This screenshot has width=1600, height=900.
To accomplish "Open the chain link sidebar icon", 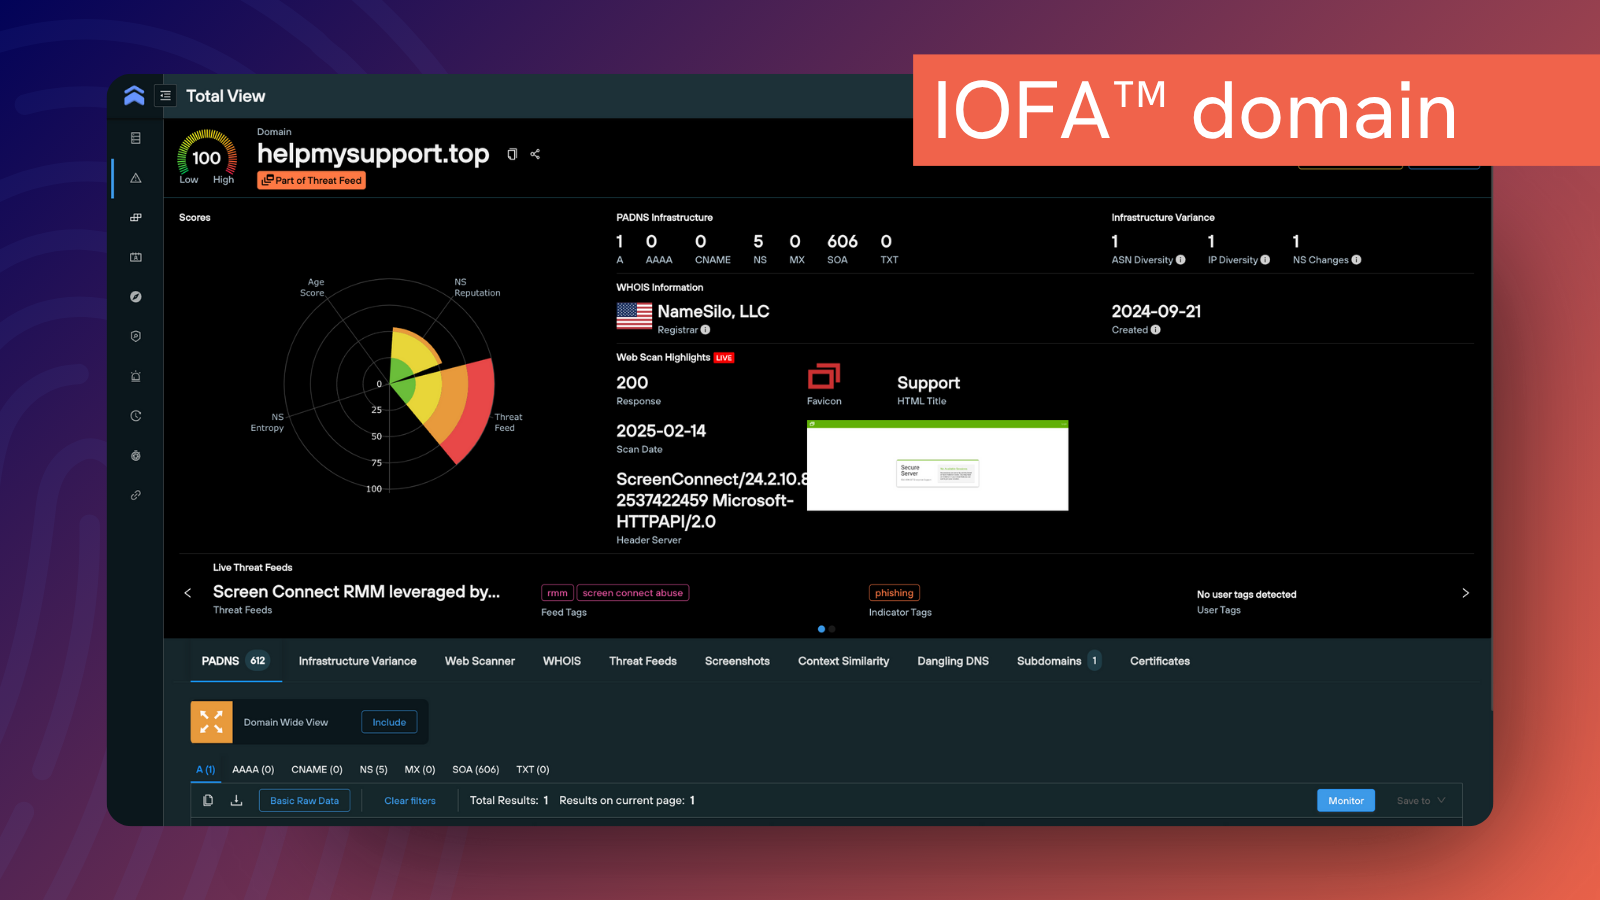I will (136, 495).
